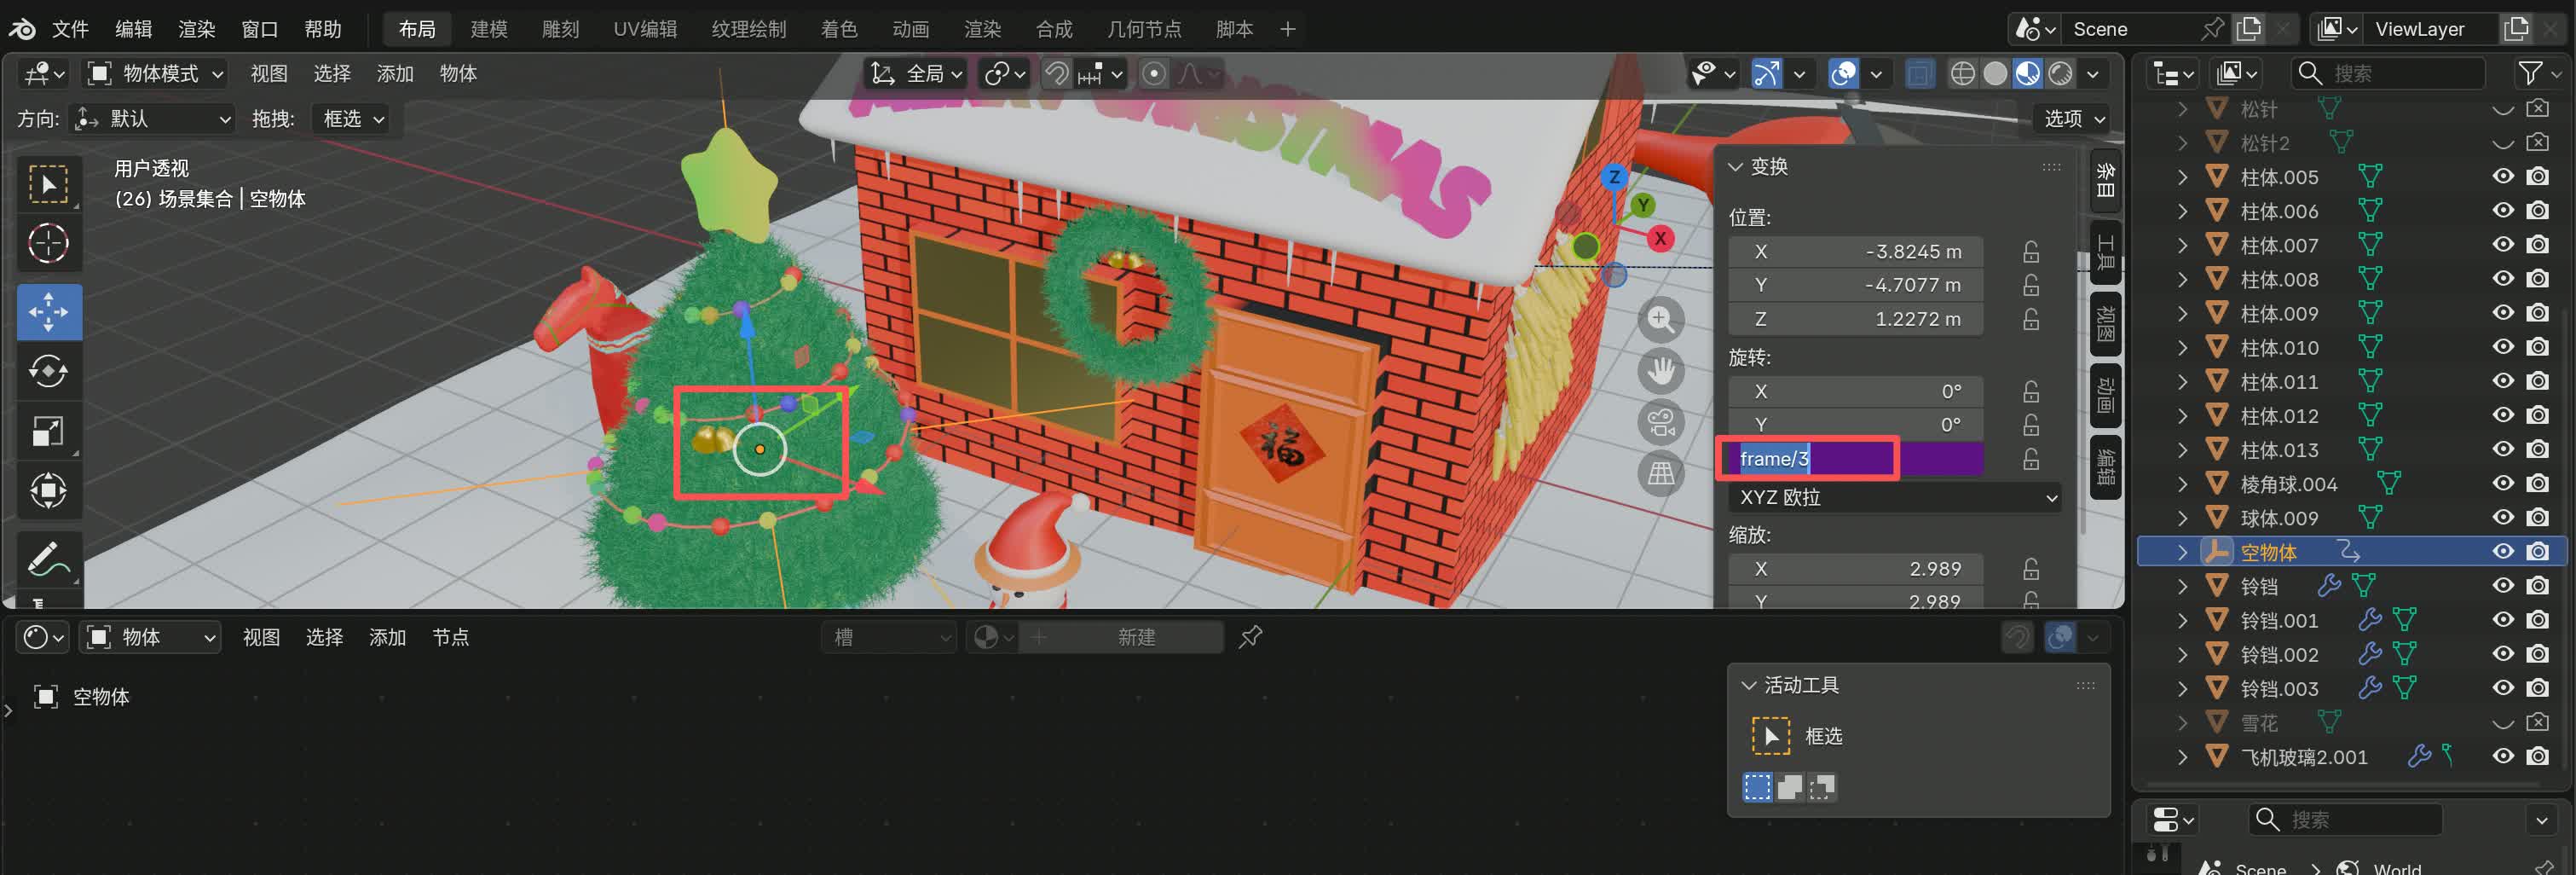
Task: Hide 柱体.005 with its eye icon
Action: coord(2502,177)
